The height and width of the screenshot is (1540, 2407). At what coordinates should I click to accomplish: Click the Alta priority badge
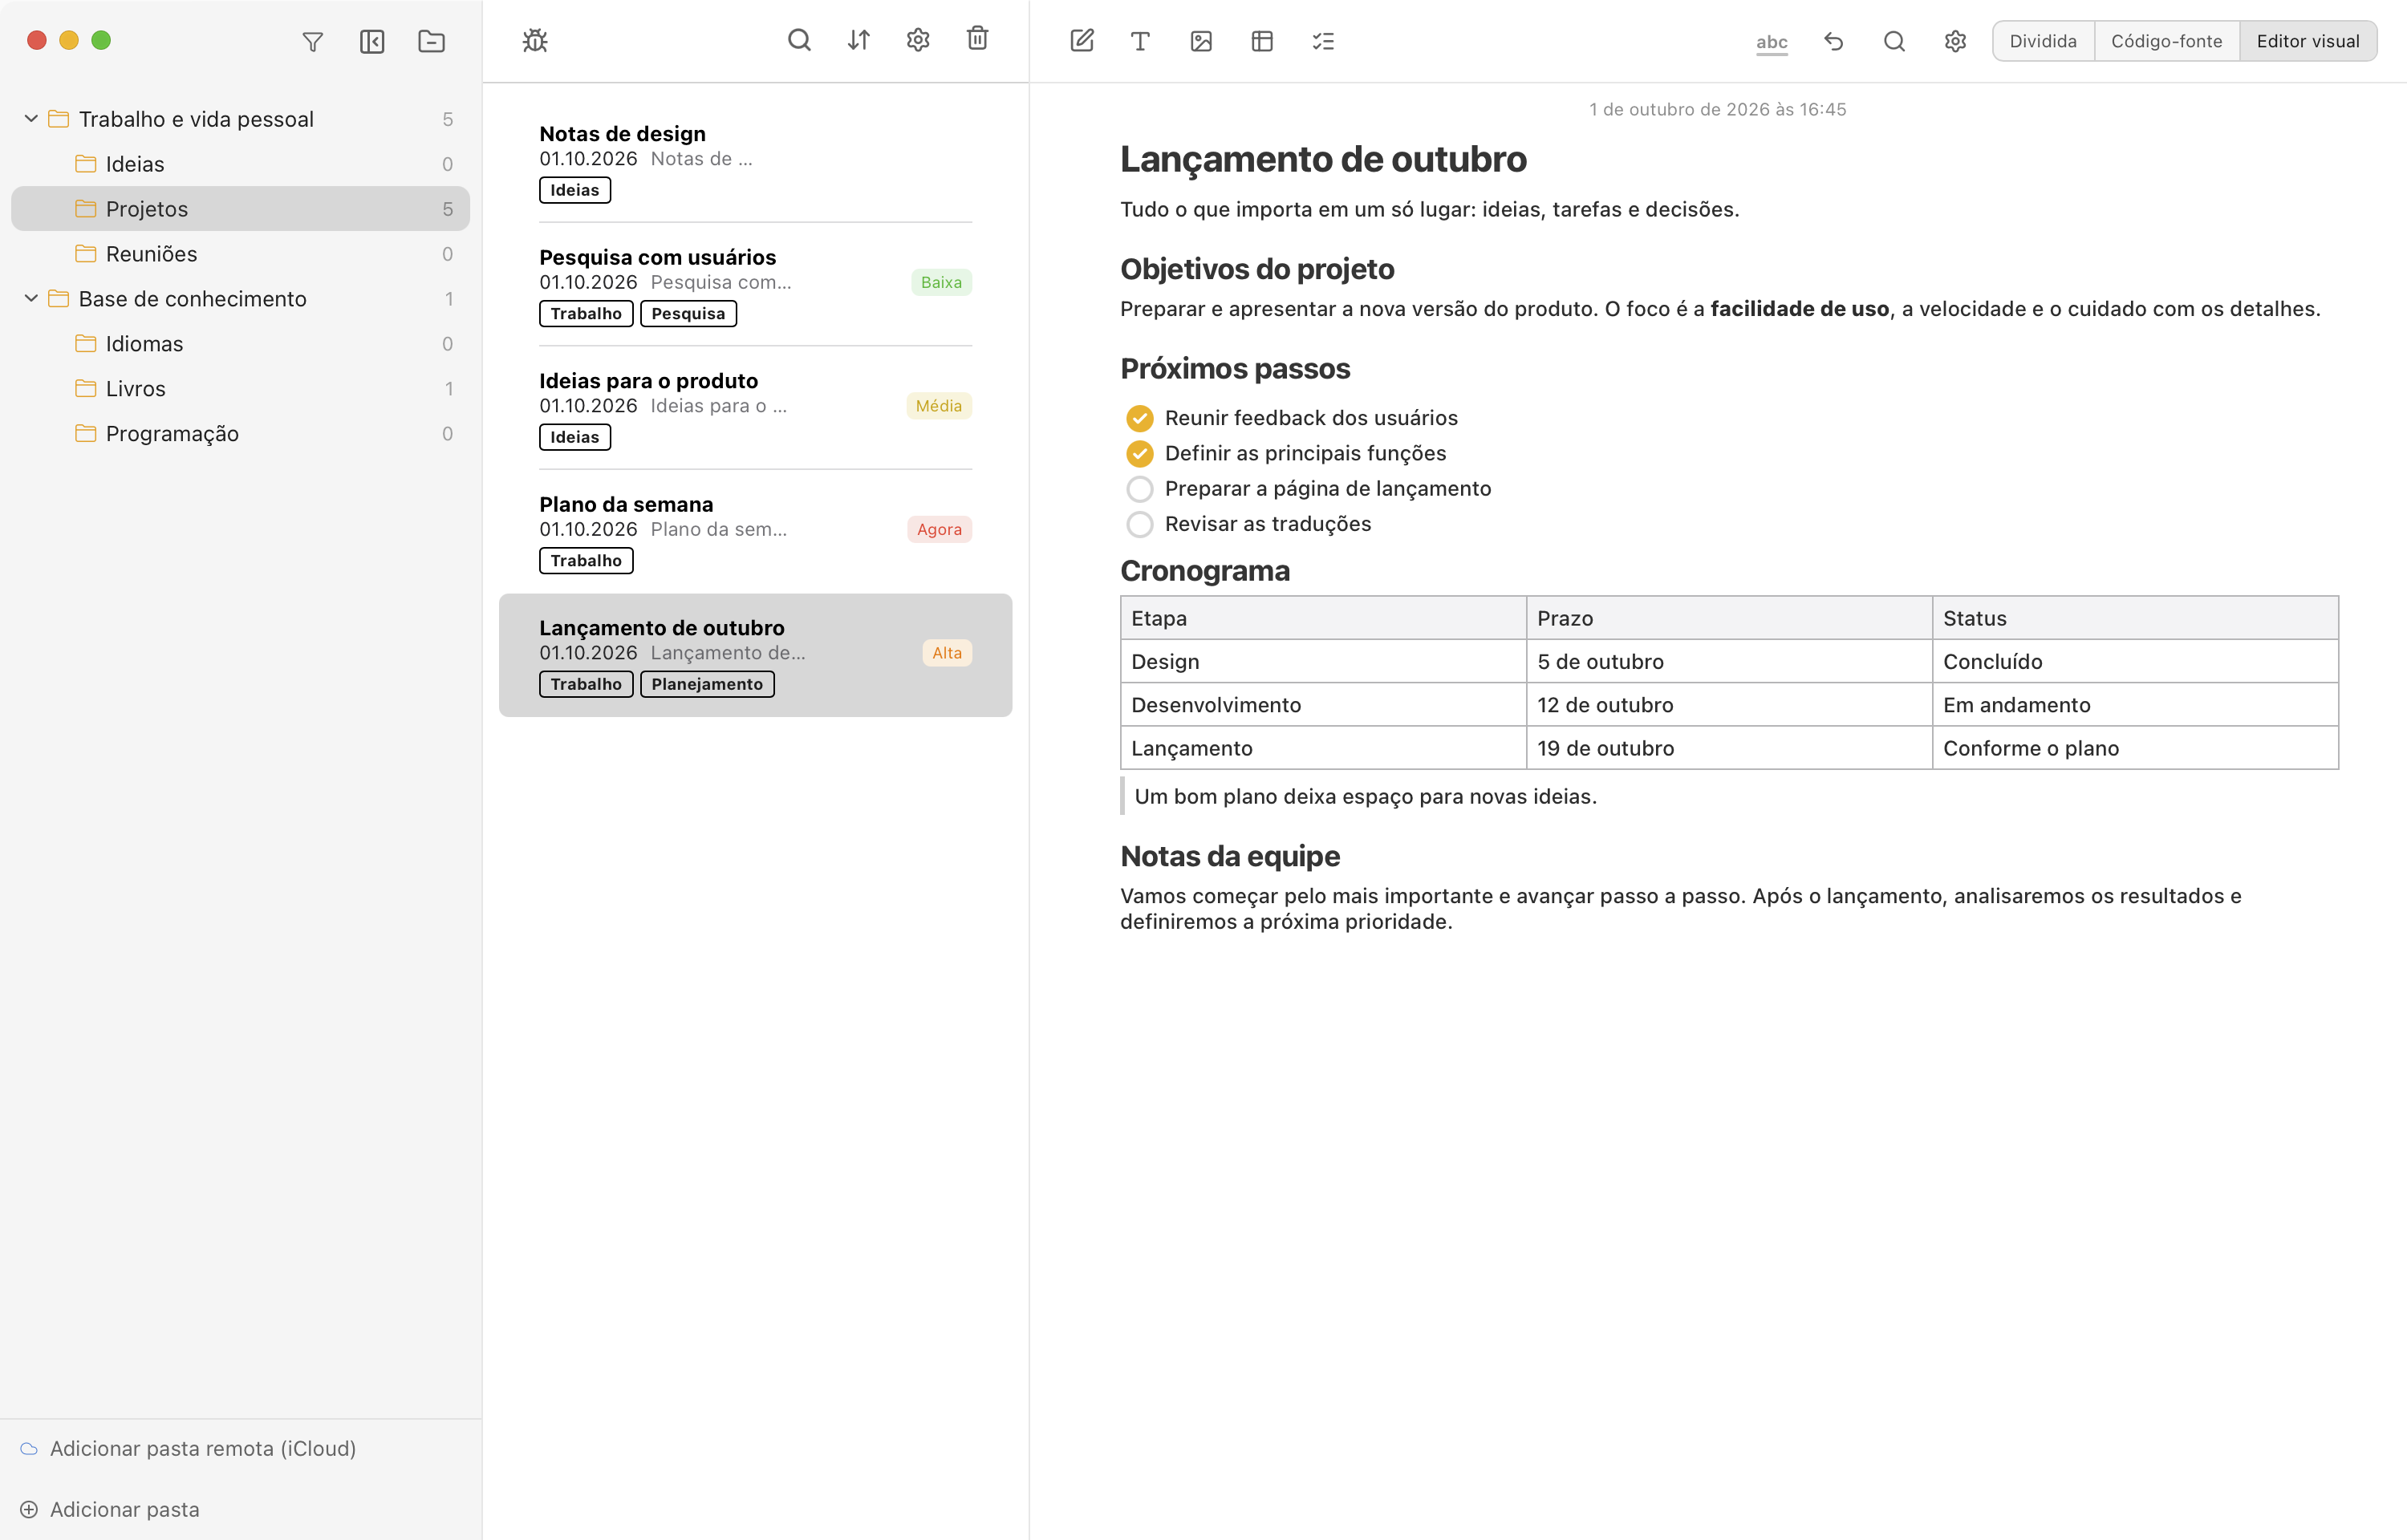(947, 653)
